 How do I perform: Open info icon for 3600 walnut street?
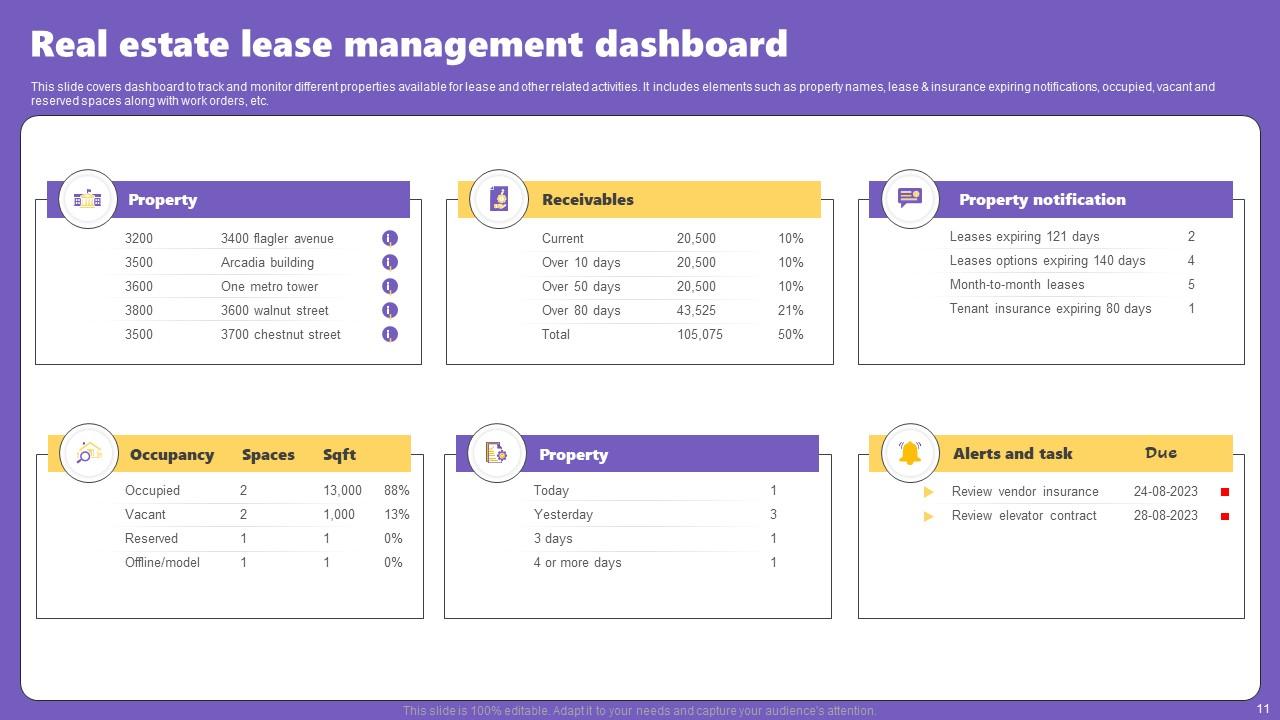click(x=390, y=310)
